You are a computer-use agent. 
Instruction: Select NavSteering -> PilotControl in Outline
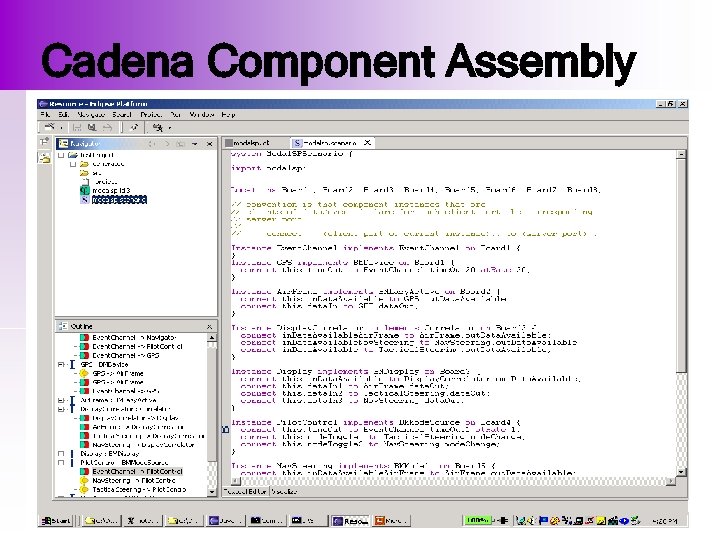[x=128, y=480]
